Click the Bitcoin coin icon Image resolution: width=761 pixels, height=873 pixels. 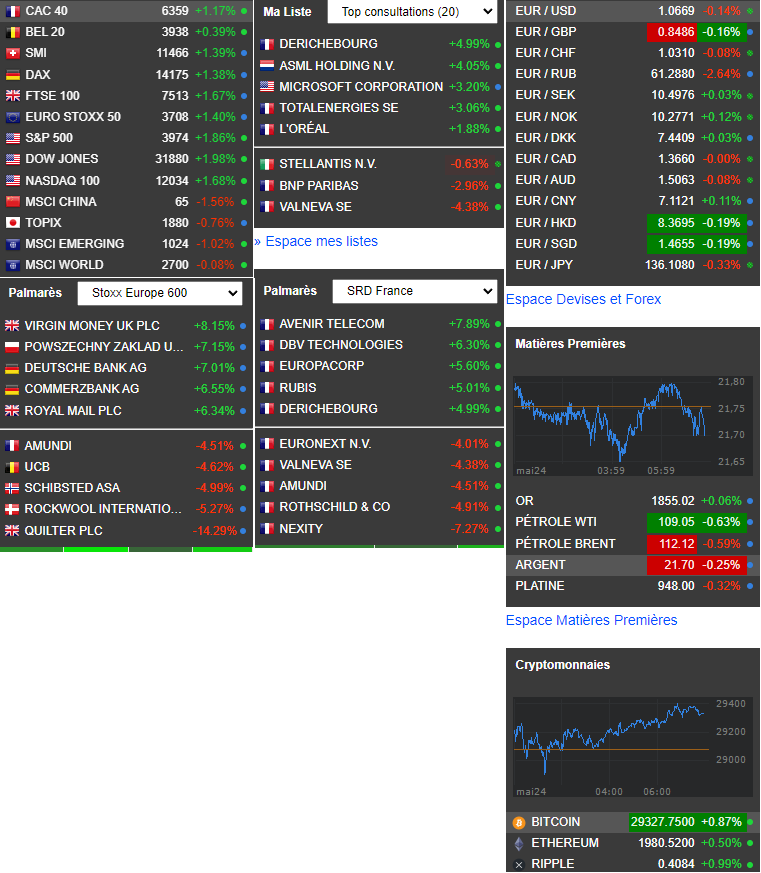[x=518, y=822]
